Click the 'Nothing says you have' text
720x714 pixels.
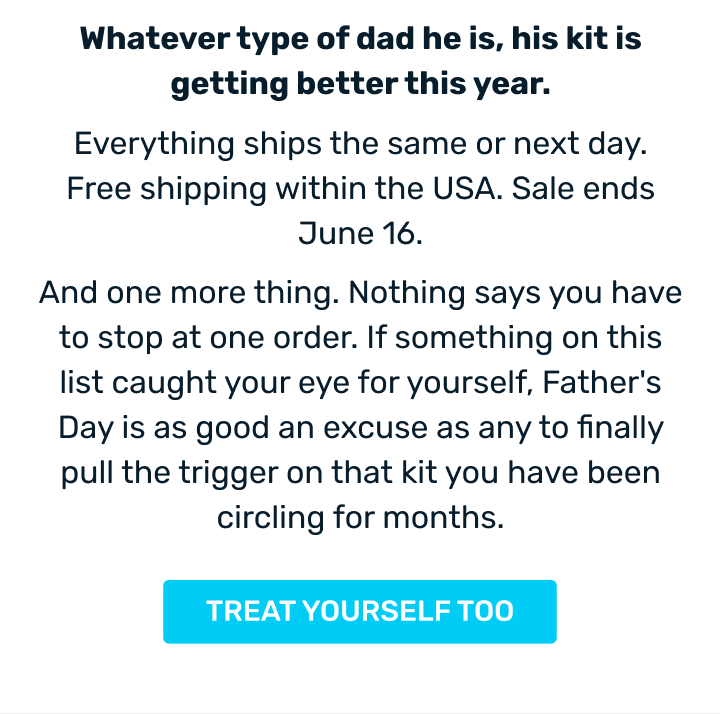click(x=515, y=294)
